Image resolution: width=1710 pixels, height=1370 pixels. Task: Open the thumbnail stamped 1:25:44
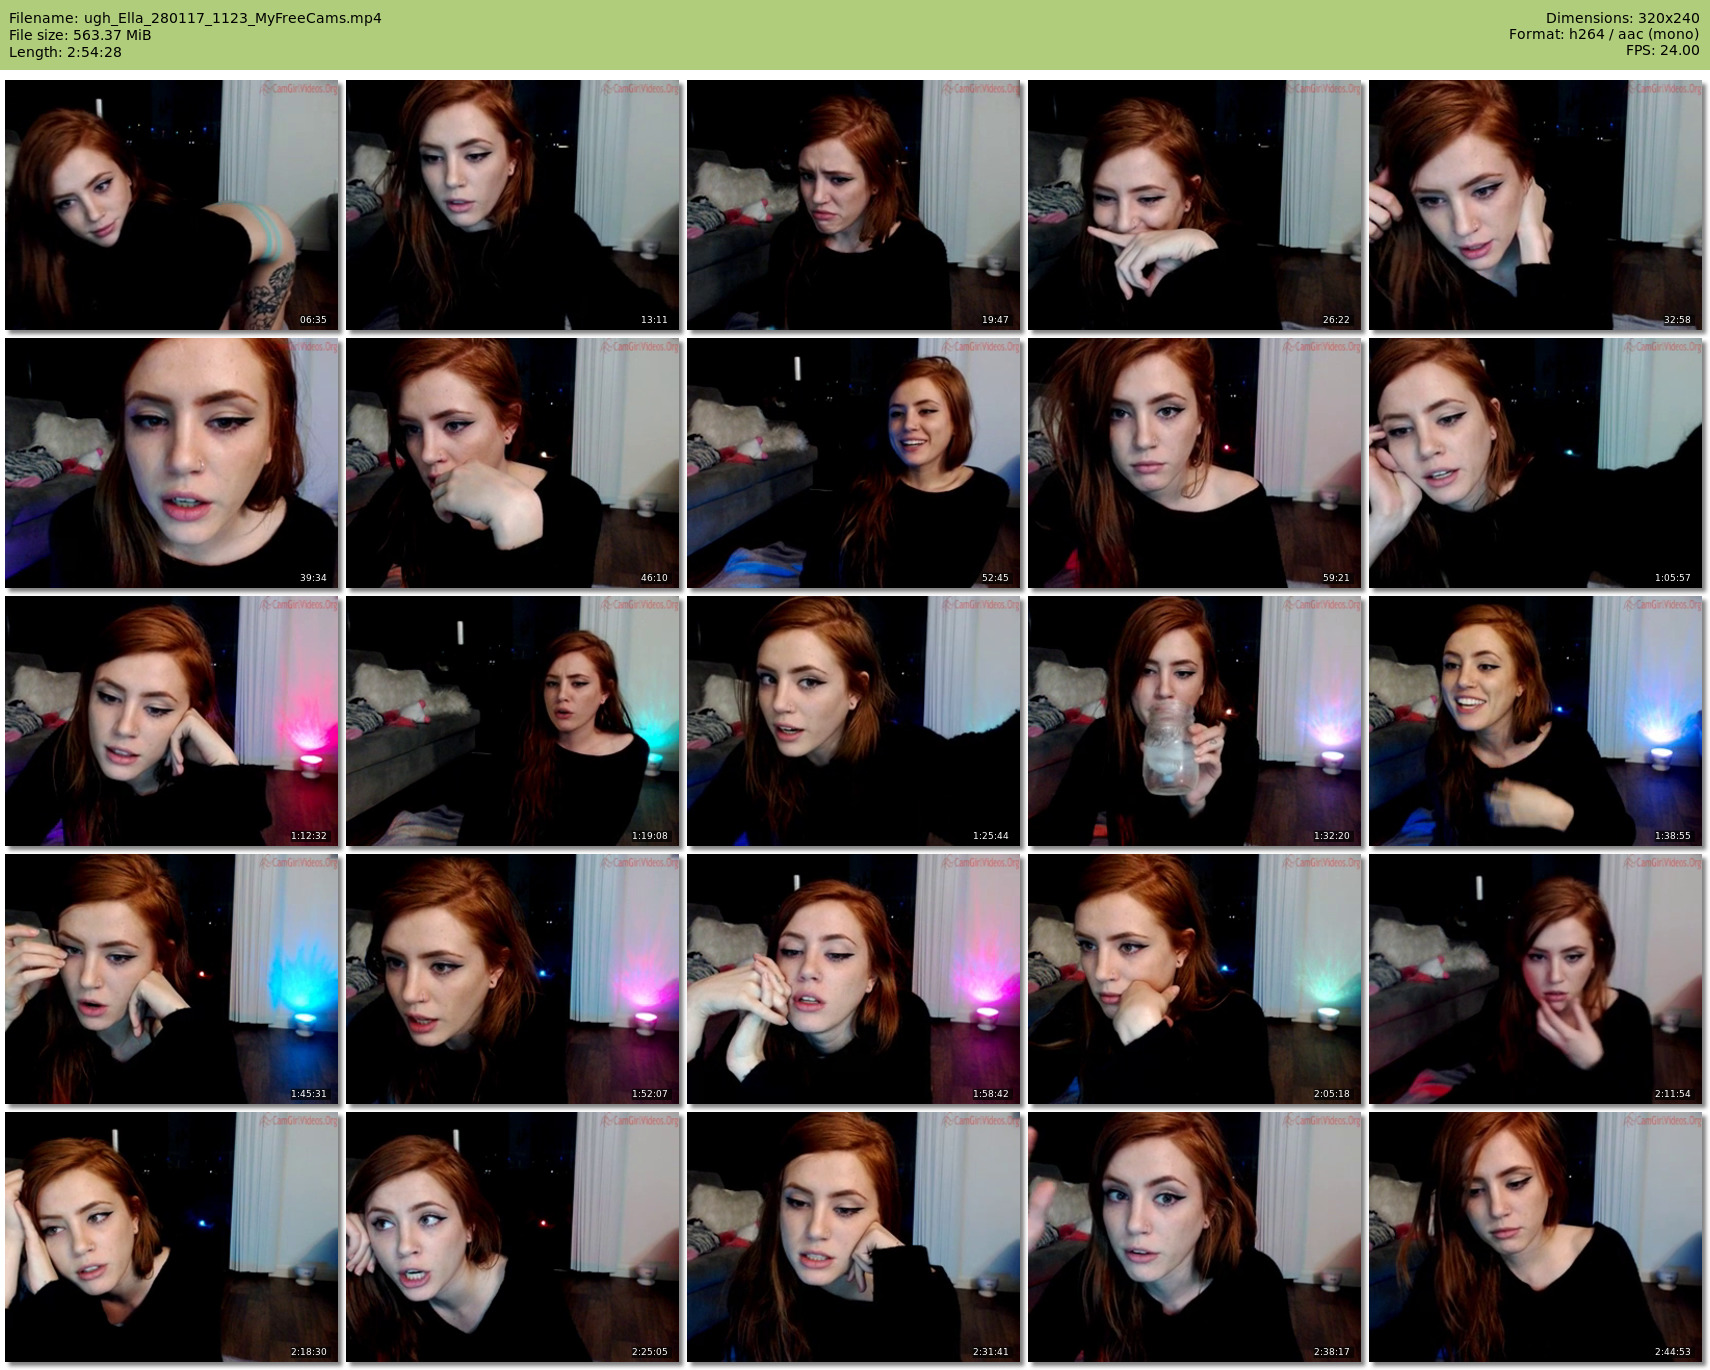click(x=854, y=721)
